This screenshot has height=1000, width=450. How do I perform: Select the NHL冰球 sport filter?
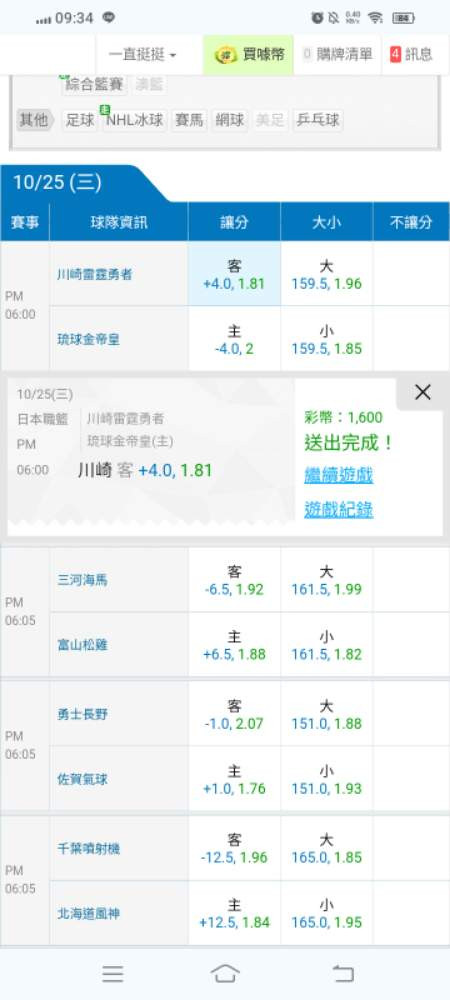[134, 120]
